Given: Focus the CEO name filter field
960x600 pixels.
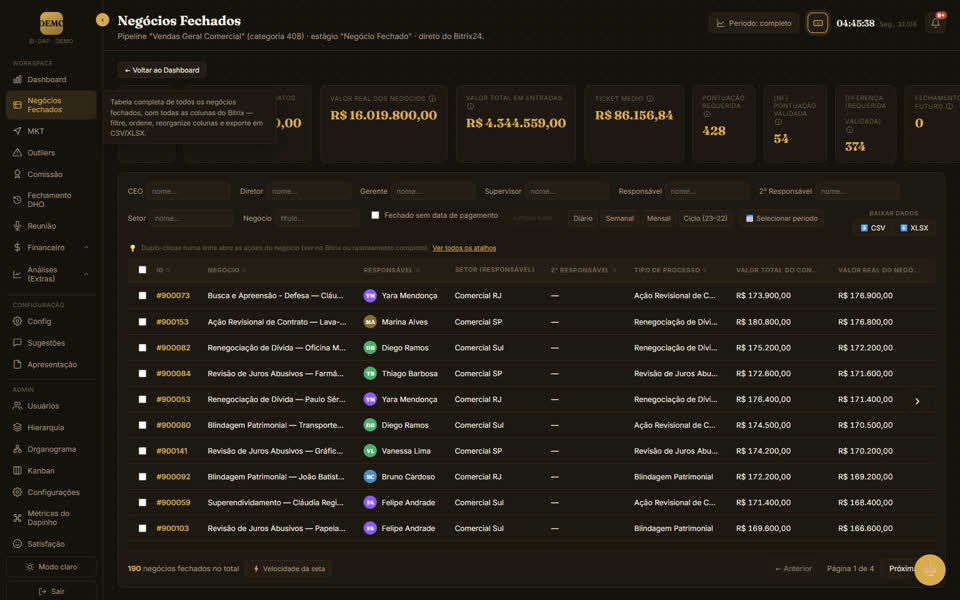Looking at the screenshot, I should tap(188, 192).
